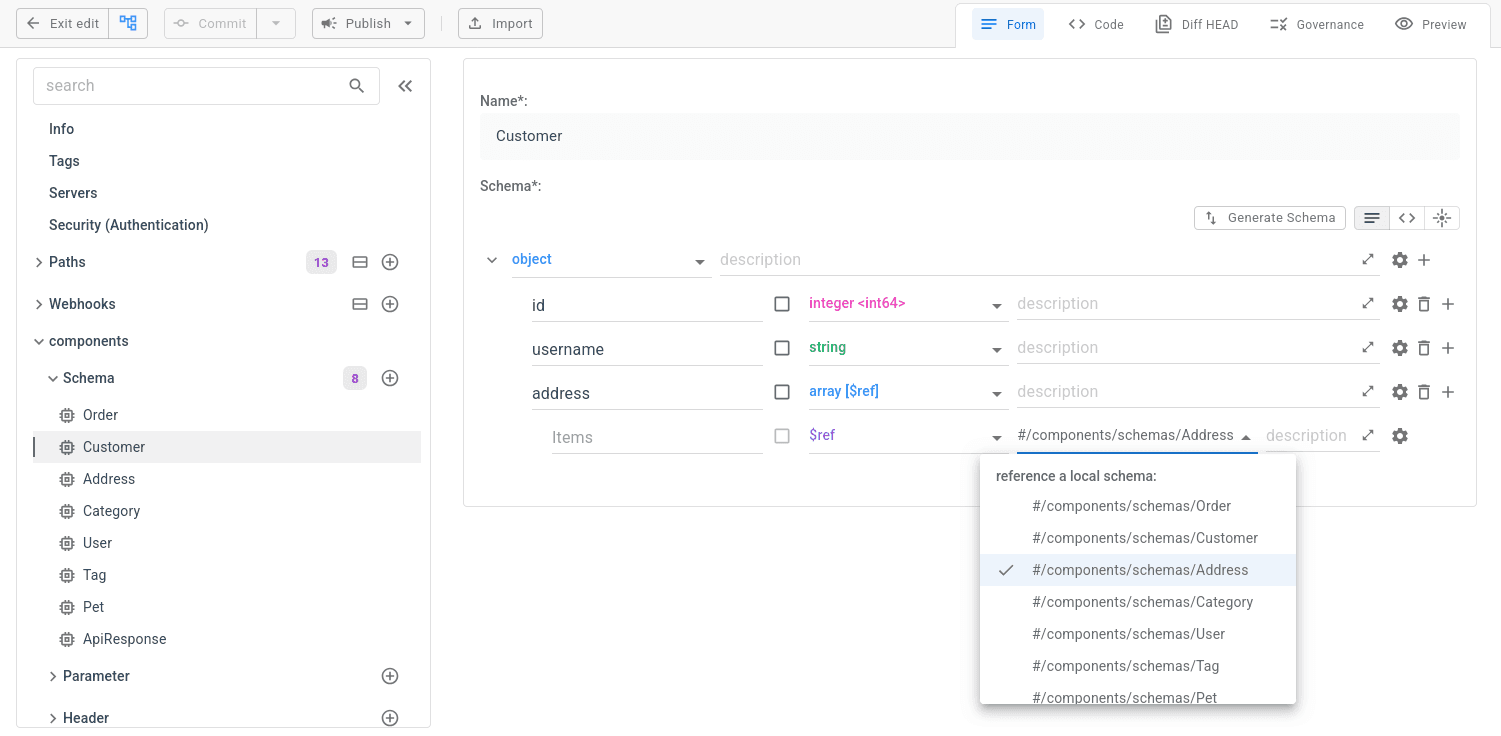Add a new webhook with plus icon
1501x736 pixels.
(x=391, y=304)
